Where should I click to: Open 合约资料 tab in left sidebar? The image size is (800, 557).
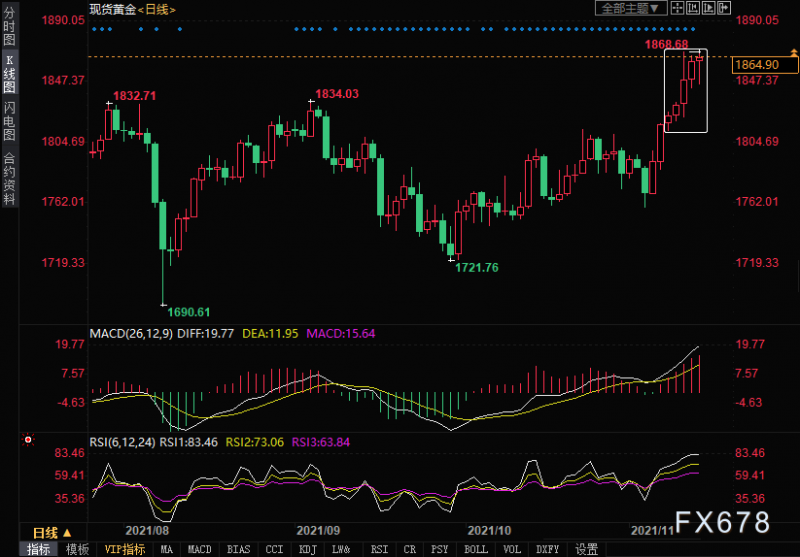pyautogui.click(x=9, y=177)
